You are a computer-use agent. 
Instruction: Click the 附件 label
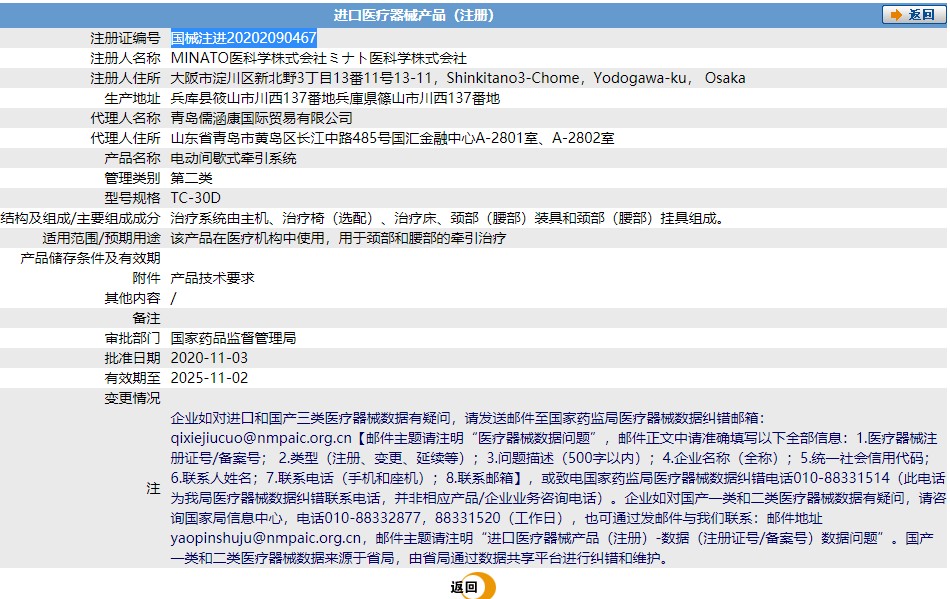pyautogui.click(x=146, y=278)
